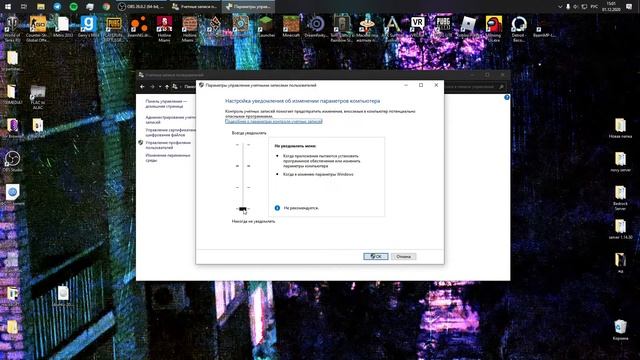Open Spotify from the taskbar
Viewport: 640px width, 360px height.
pos(73,7)
